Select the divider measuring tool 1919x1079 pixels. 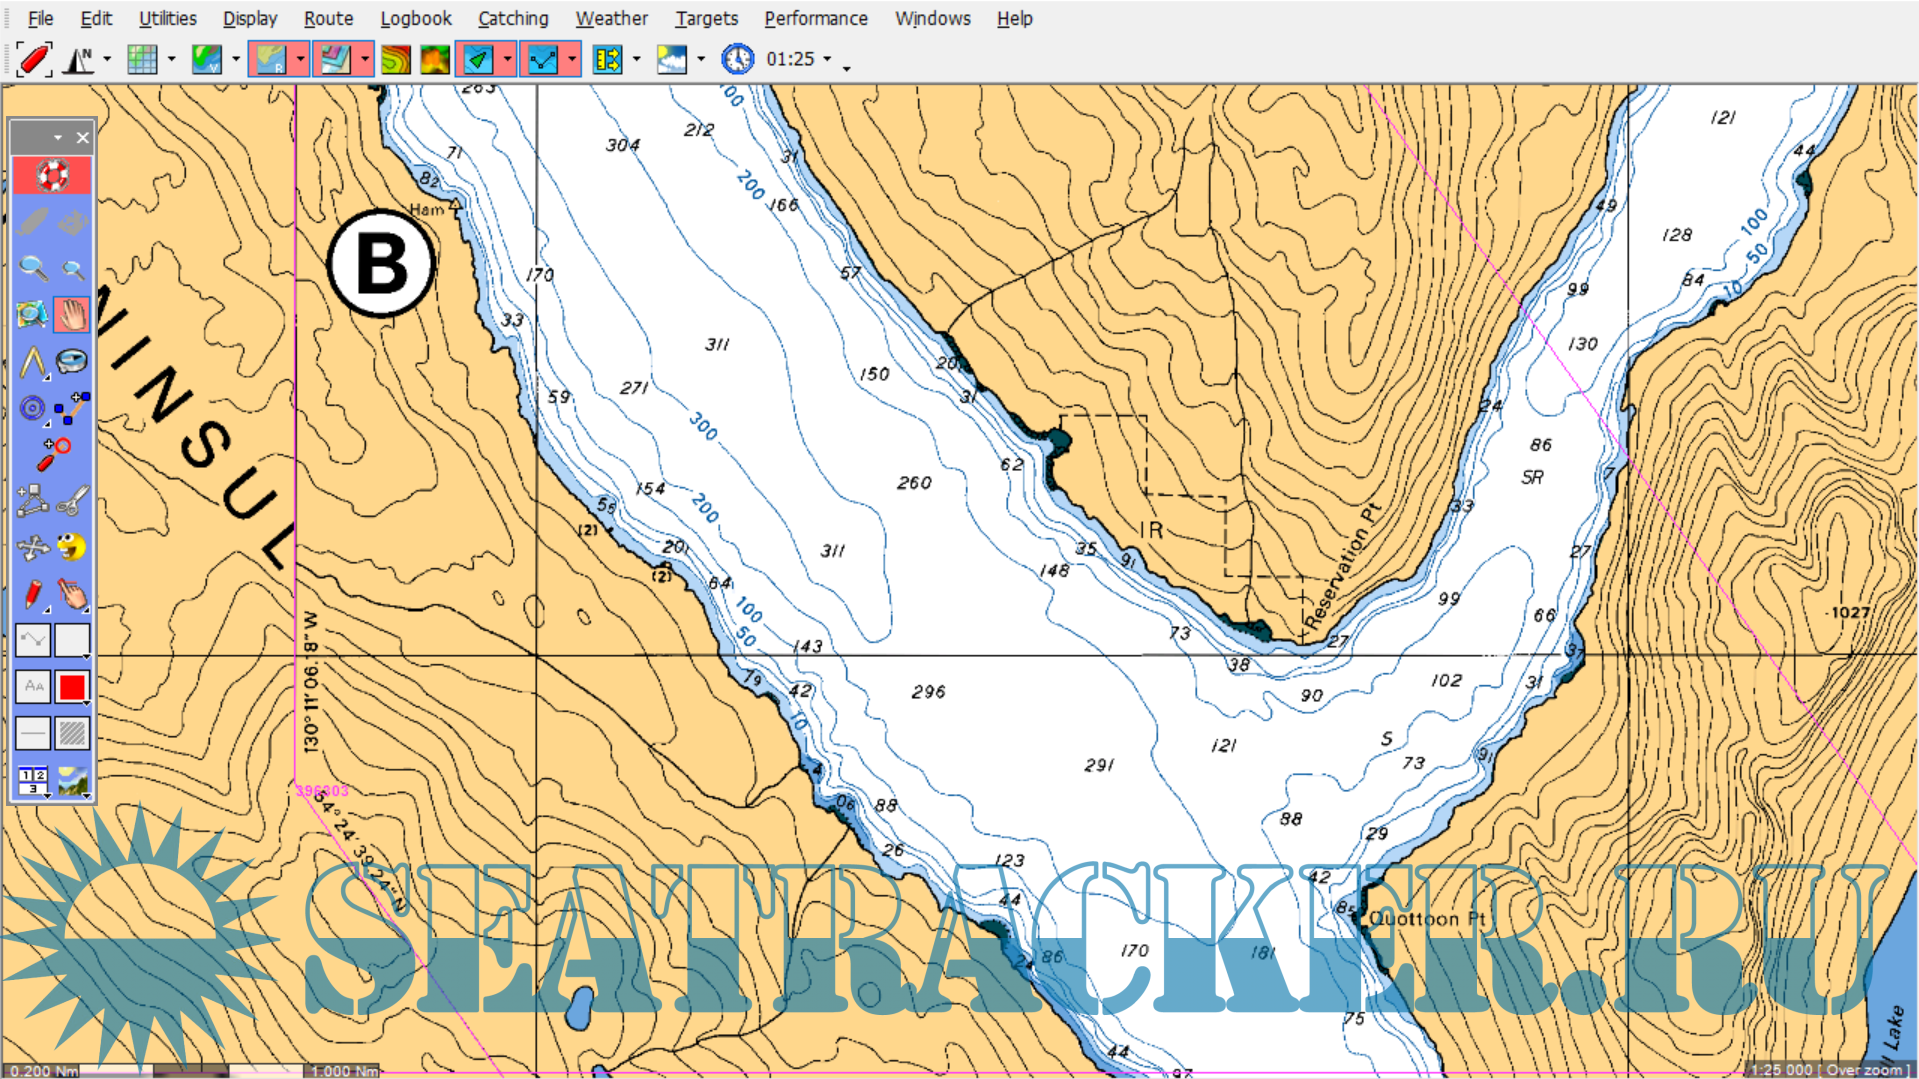coord(32,362)
